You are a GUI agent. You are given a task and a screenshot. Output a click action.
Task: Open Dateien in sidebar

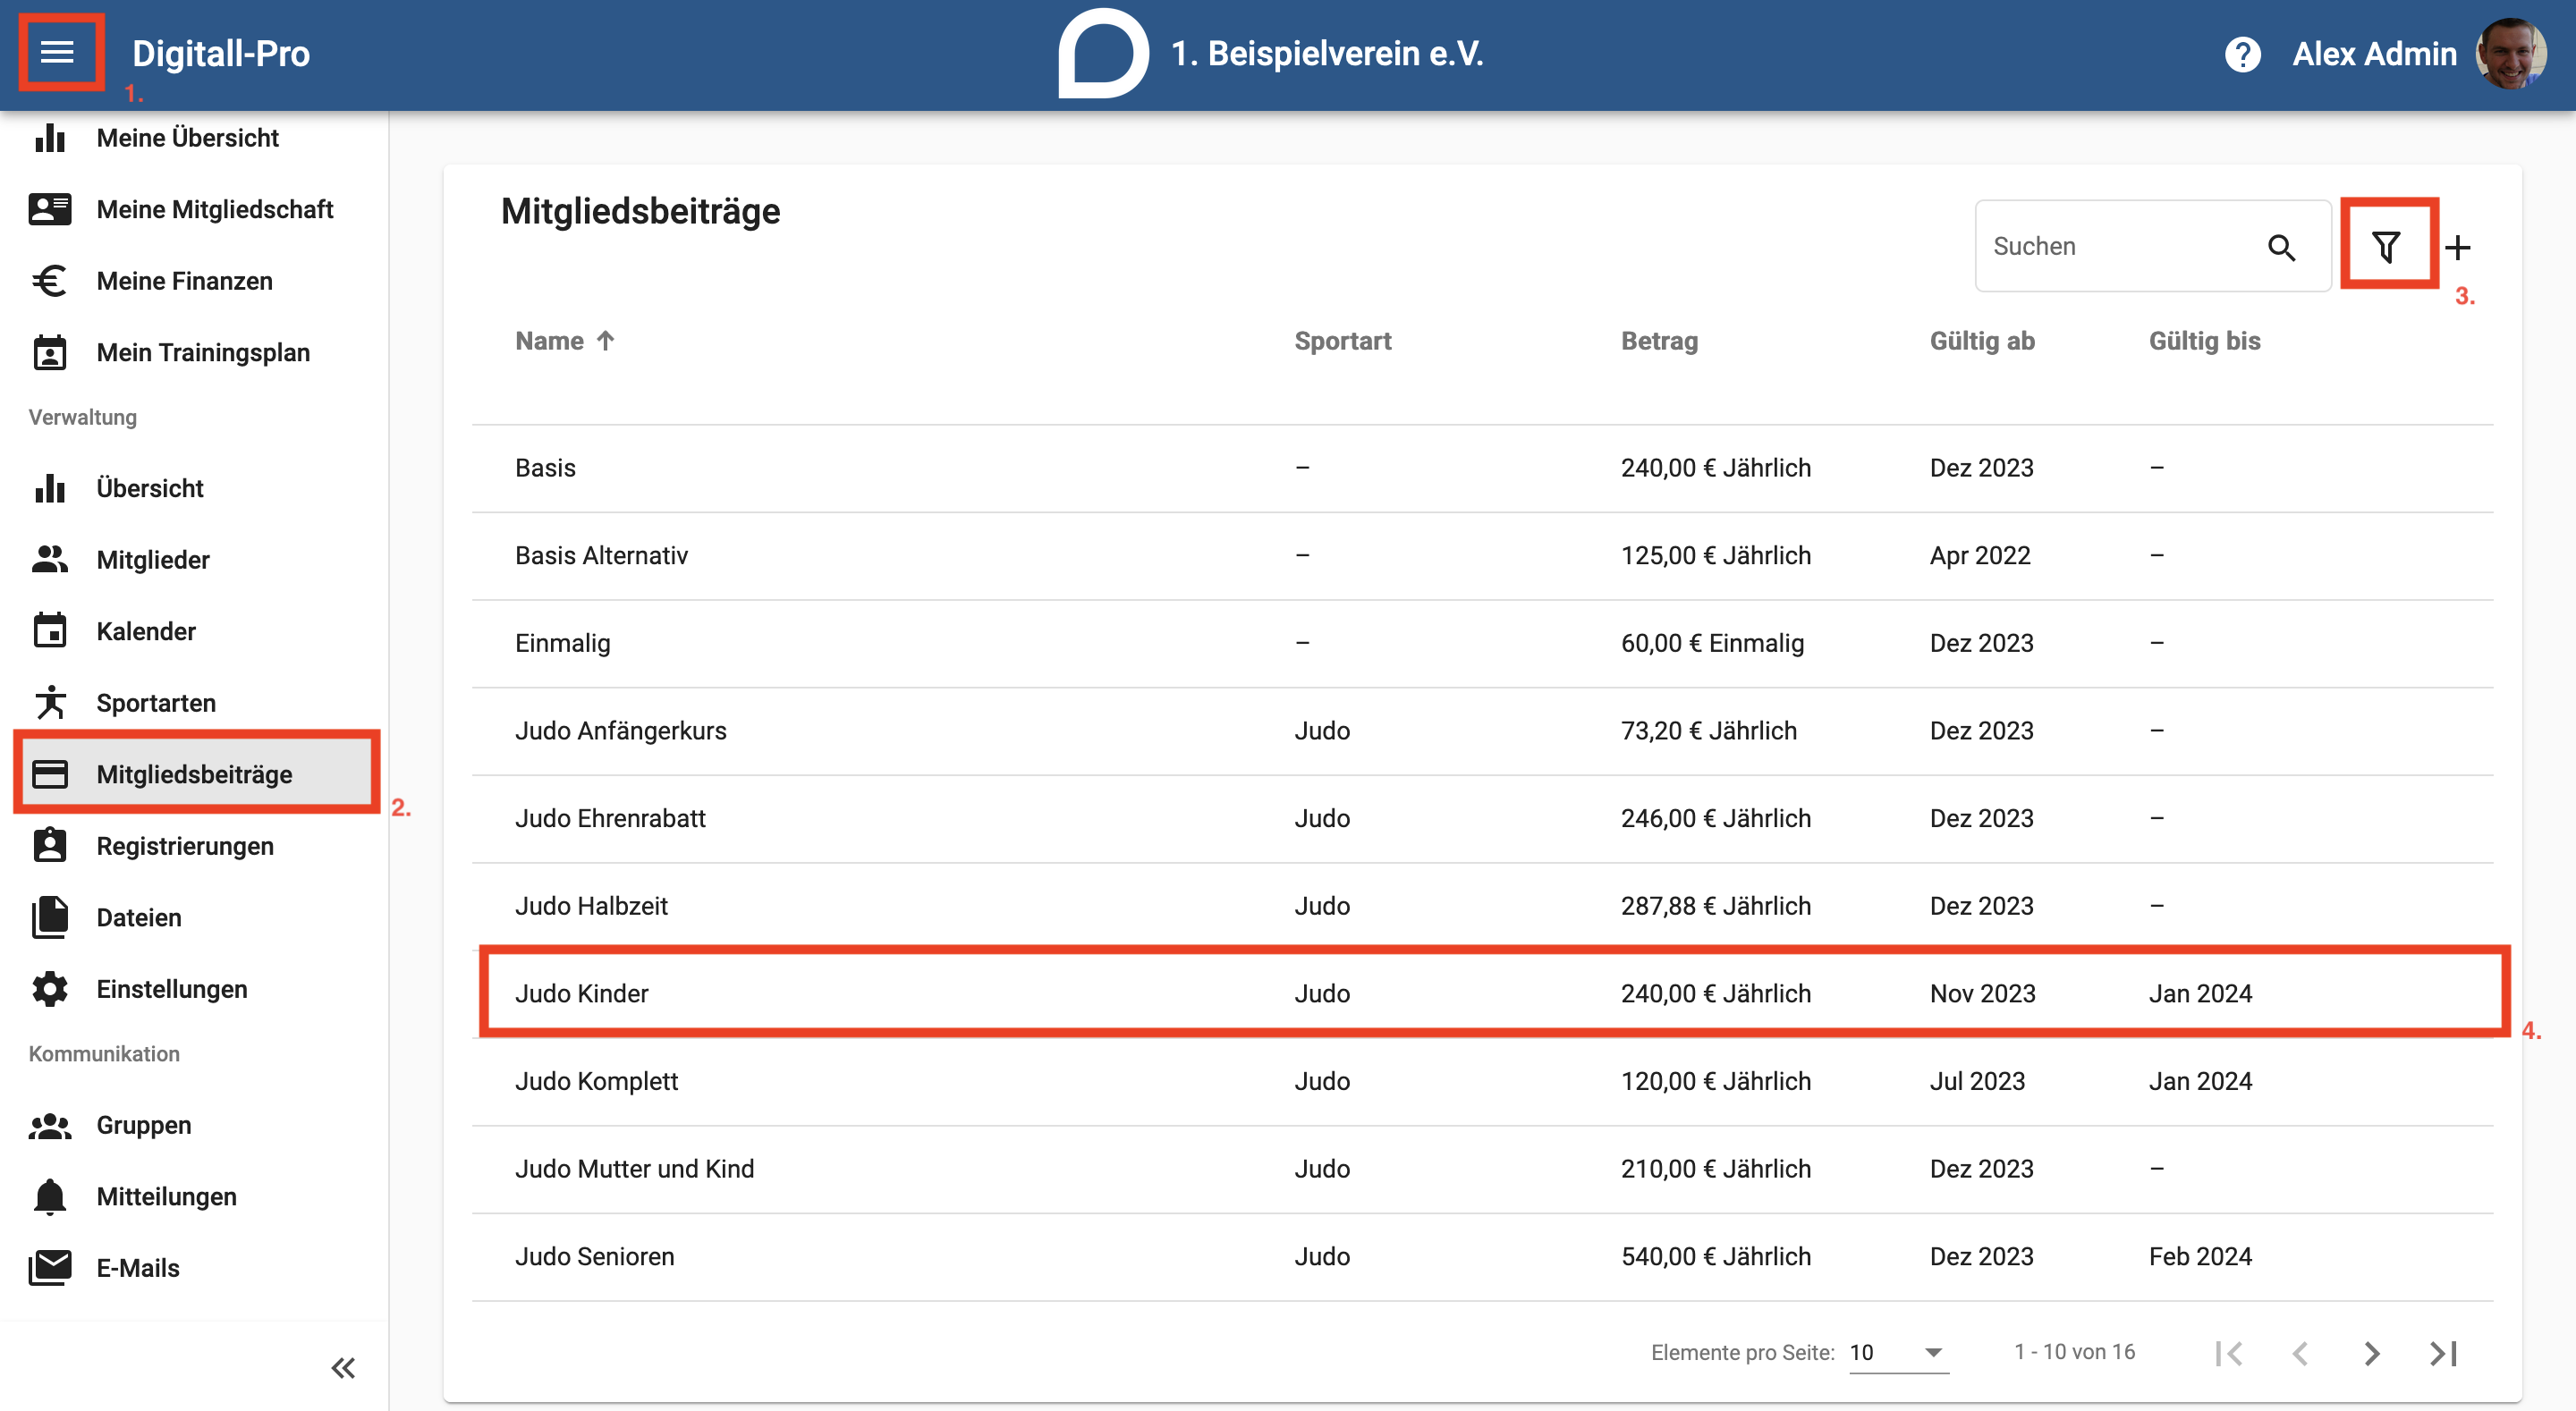[194, 917]
